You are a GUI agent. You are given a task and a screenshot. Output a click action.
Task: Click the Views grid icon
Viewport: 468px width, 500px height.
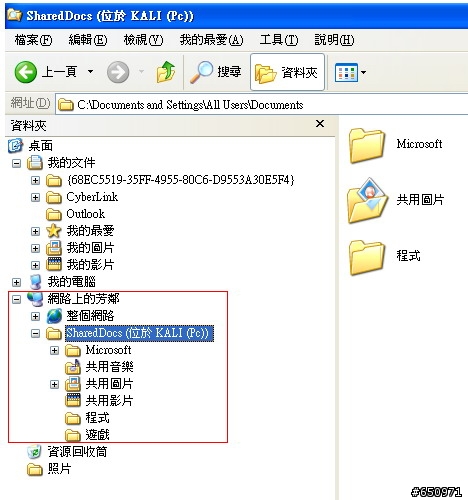click(x=346, y=72)
